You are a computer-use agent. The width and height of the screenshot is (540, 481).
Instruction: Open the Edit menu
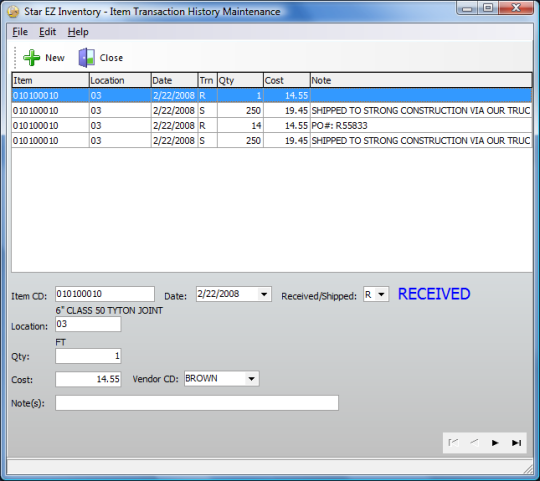[47, 32]
